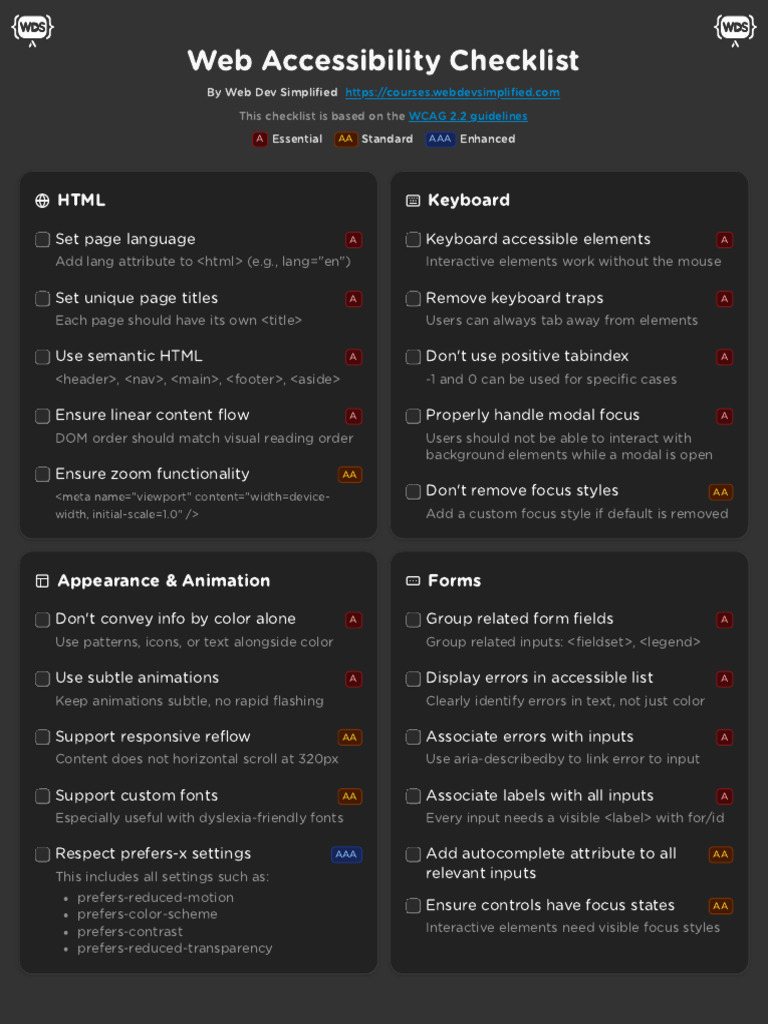The height and width of the screenshot is (1024, 768).
Task: Toggle the Associate errors with inputs checkbox
Action: [x=413, y=737]
